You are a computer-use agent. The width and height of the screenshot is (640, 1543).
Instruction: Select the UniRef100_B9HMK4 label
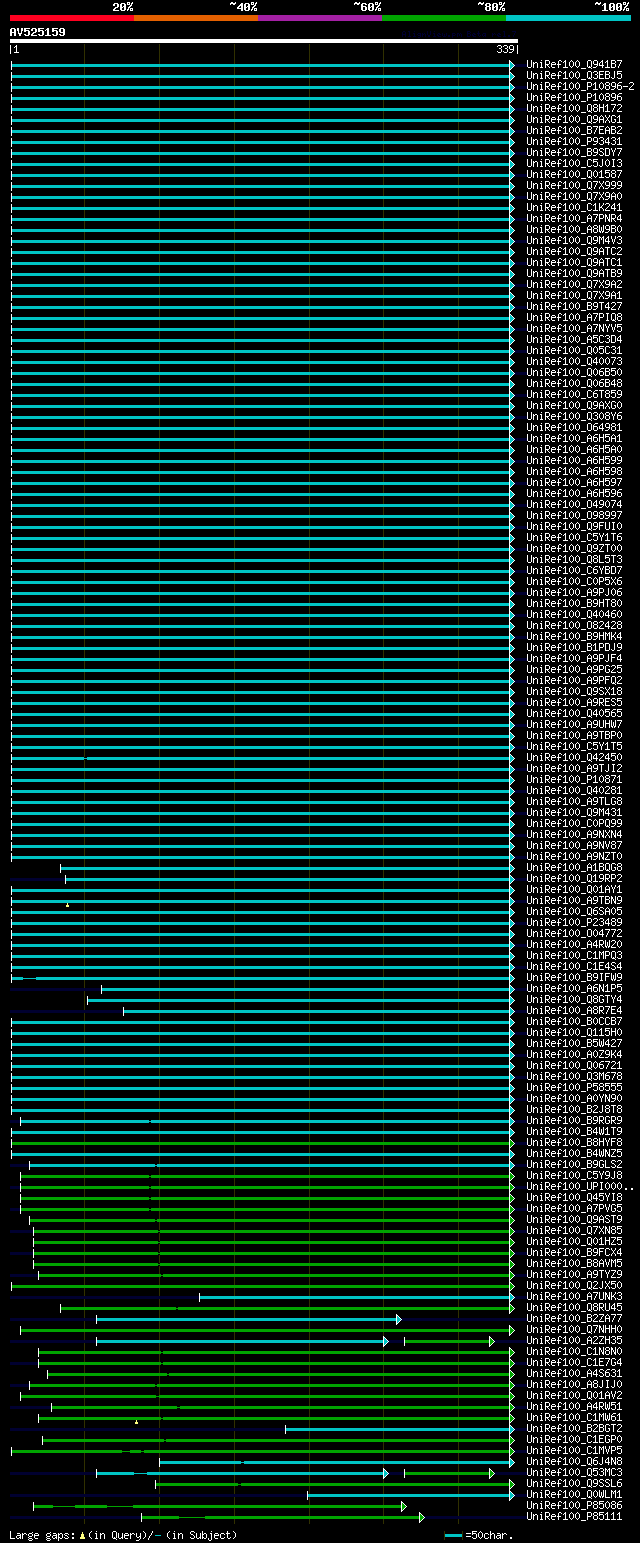click(573, 636)
